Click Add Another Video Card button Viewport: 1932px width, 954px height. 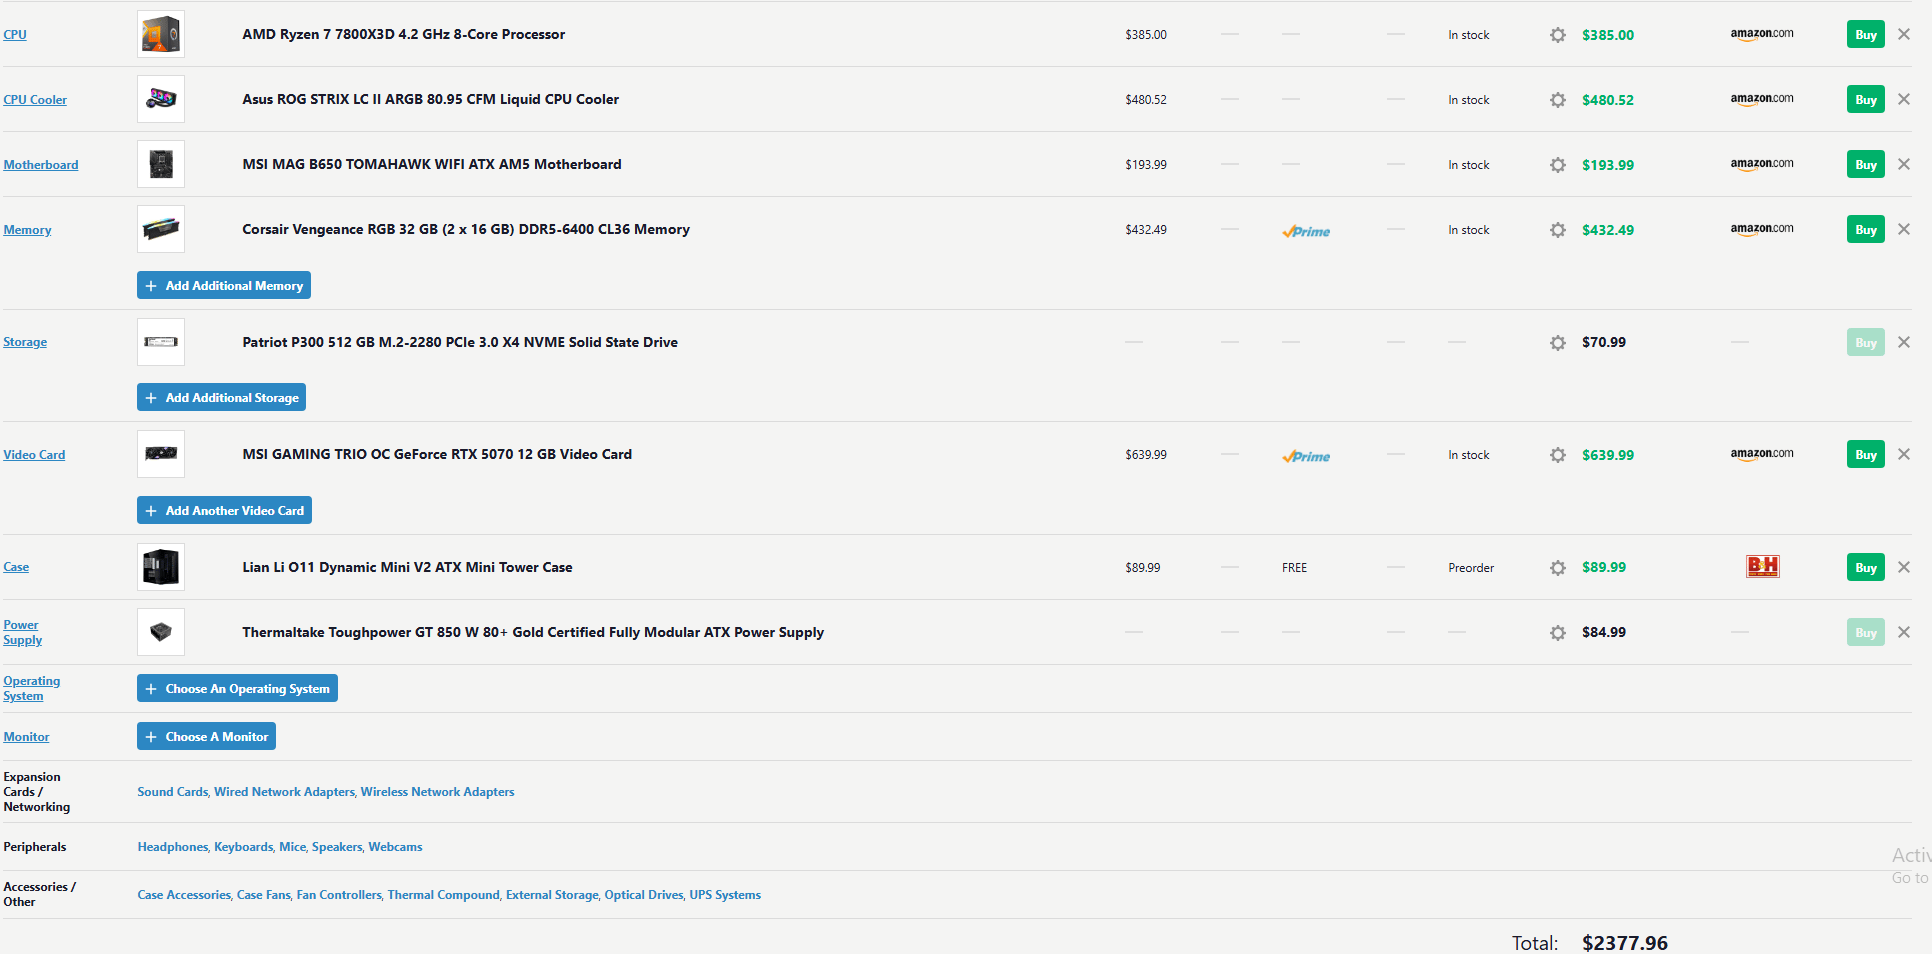tap(224, 510)
